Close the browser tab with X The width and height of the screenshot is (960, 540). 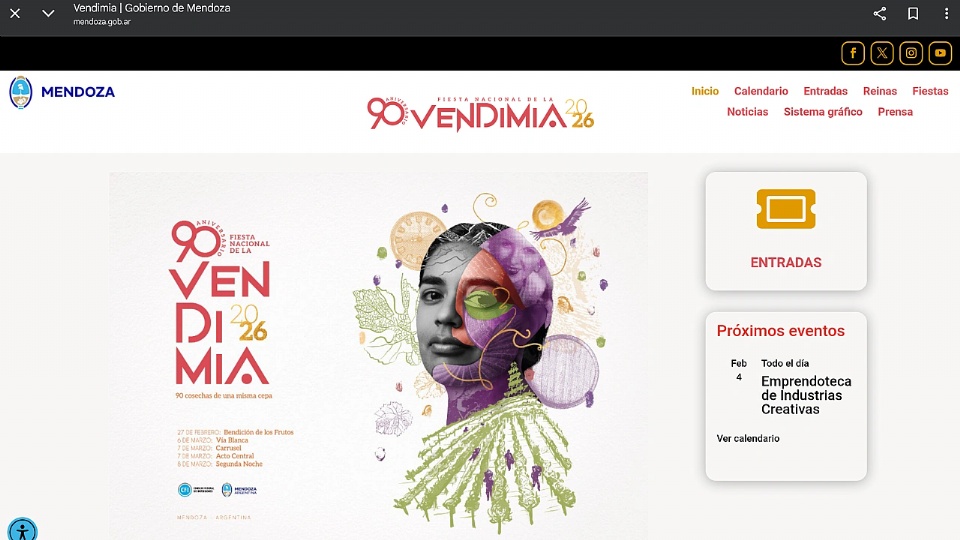tap(15, 13)
